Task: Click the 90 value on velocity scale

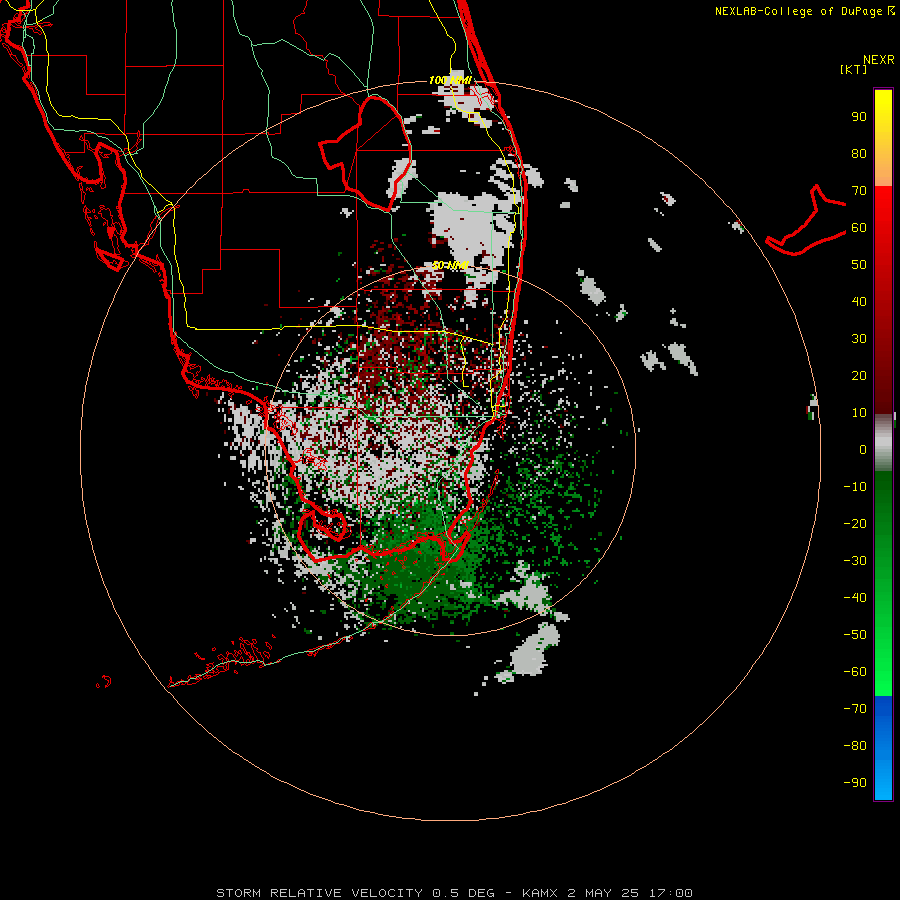Action: tap(859, 117)
